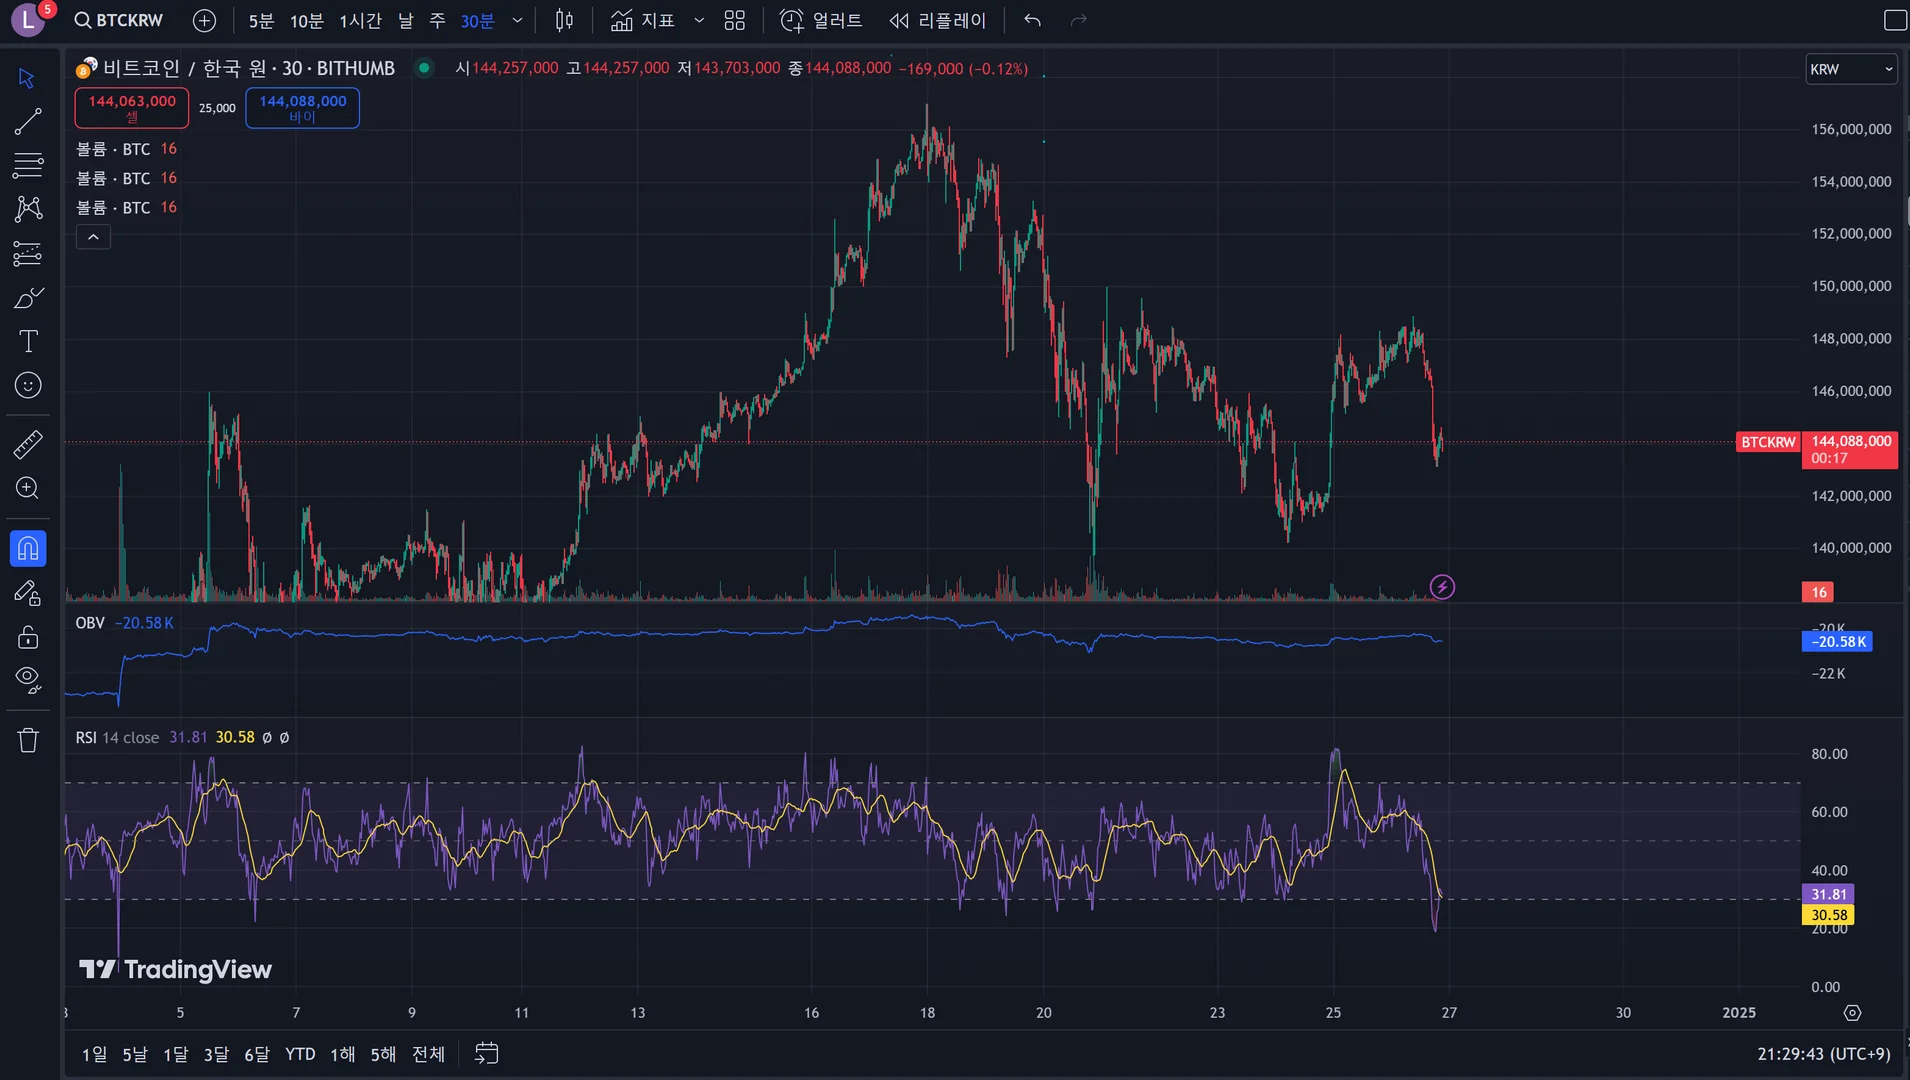Select the trend line tool
Viewport: 1910px width, 1080px height.
(x=28, y=122)
